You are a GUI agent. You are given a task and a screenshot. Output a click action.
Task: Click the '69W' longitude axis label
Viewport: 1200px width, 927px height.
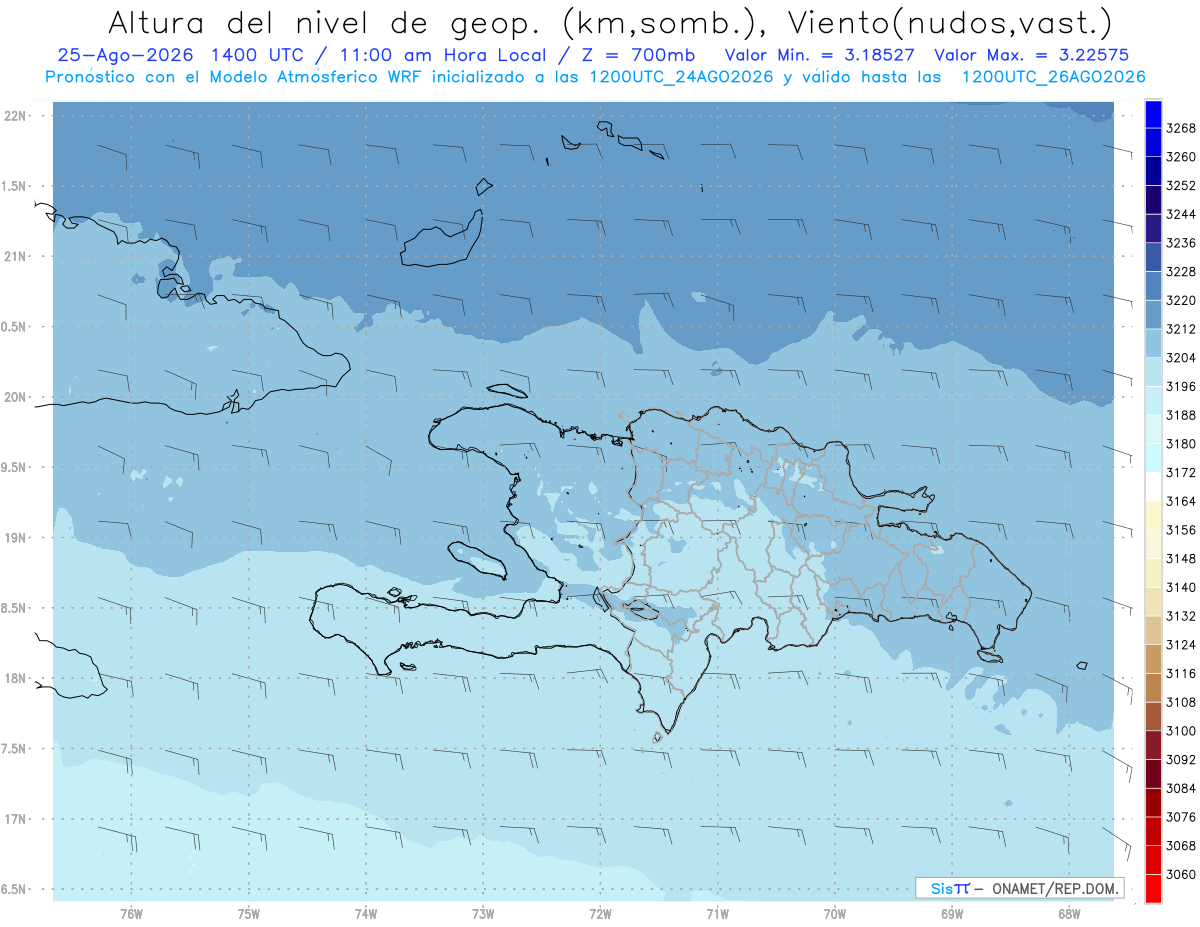[952, 914]
